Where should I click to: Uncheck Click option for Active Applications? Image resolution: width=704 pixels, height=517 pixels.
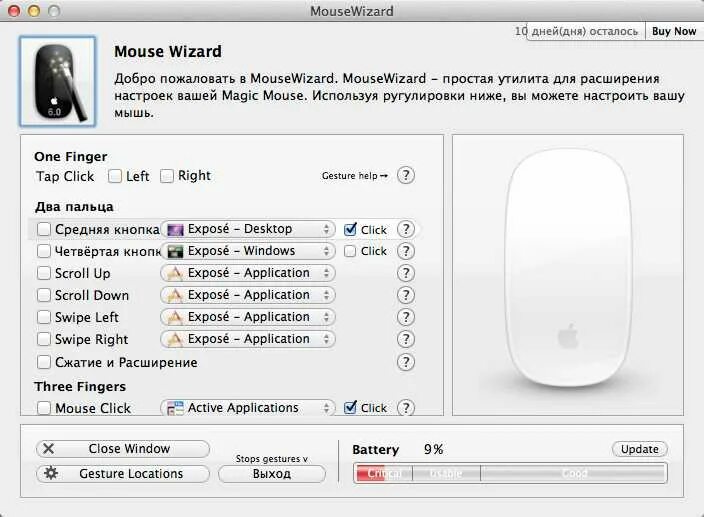pos(350,407)
